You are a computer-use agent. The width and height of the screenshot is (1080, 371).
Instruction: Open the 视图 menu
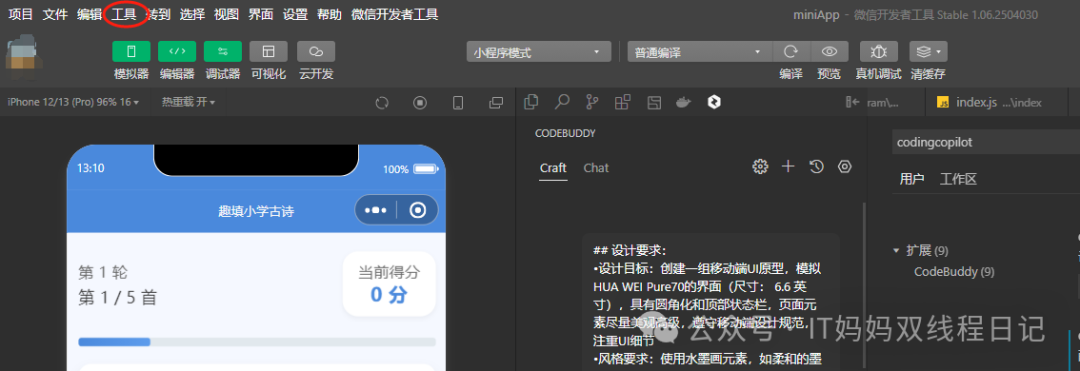point(227,14)
